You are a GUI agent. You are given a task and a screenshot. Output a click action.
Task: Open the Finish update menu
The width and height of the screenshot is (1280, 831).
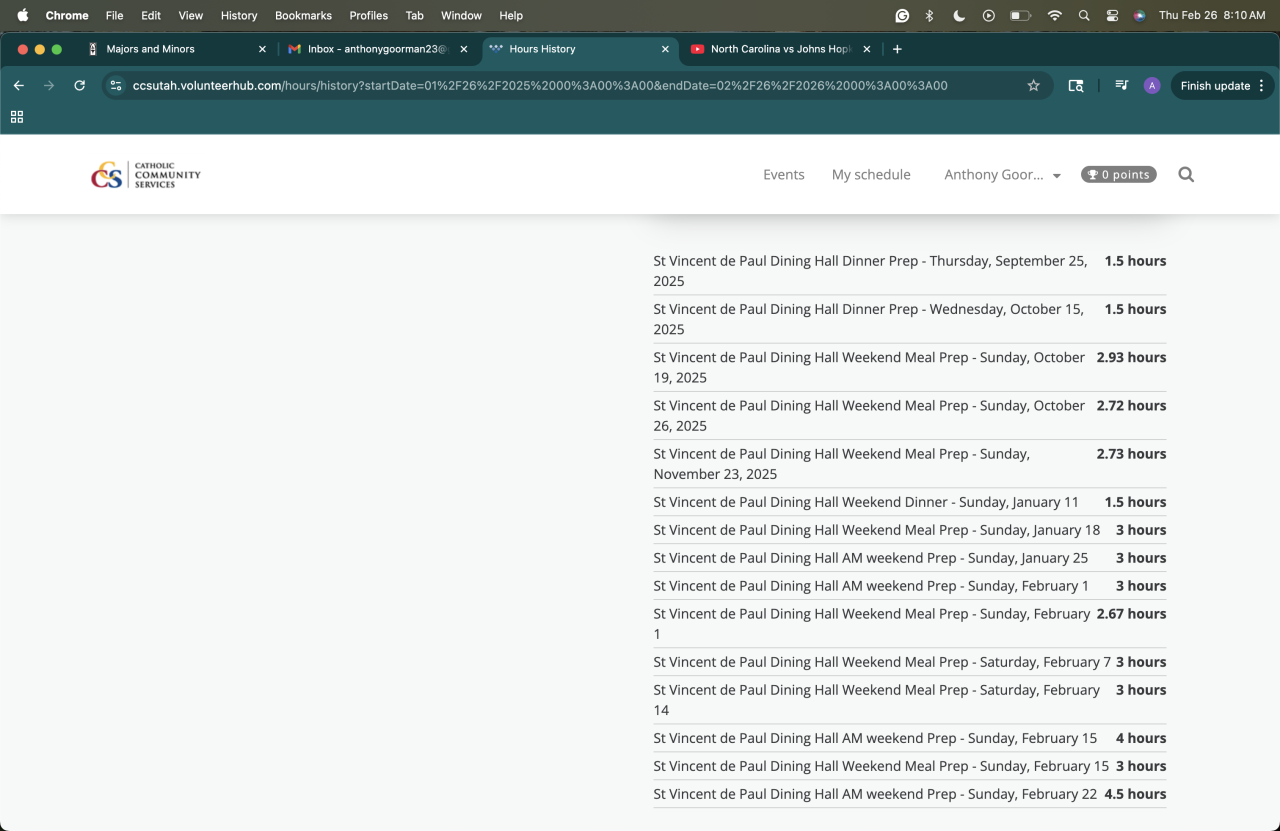coord(1222,86)
